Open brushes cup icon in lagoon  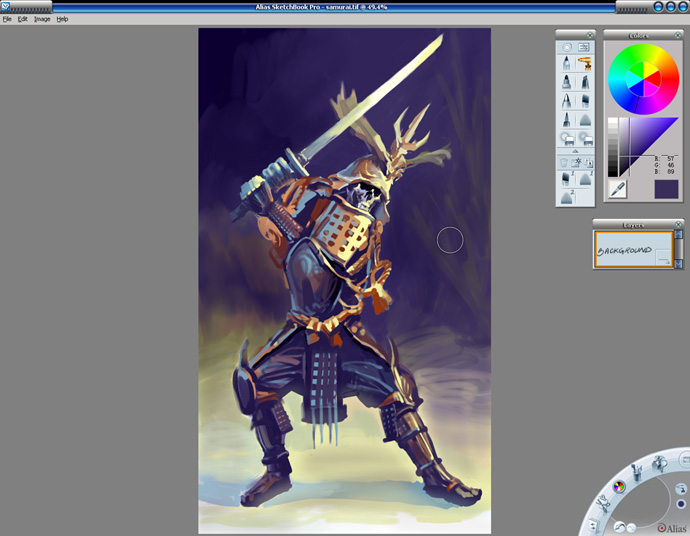(637, 472)
